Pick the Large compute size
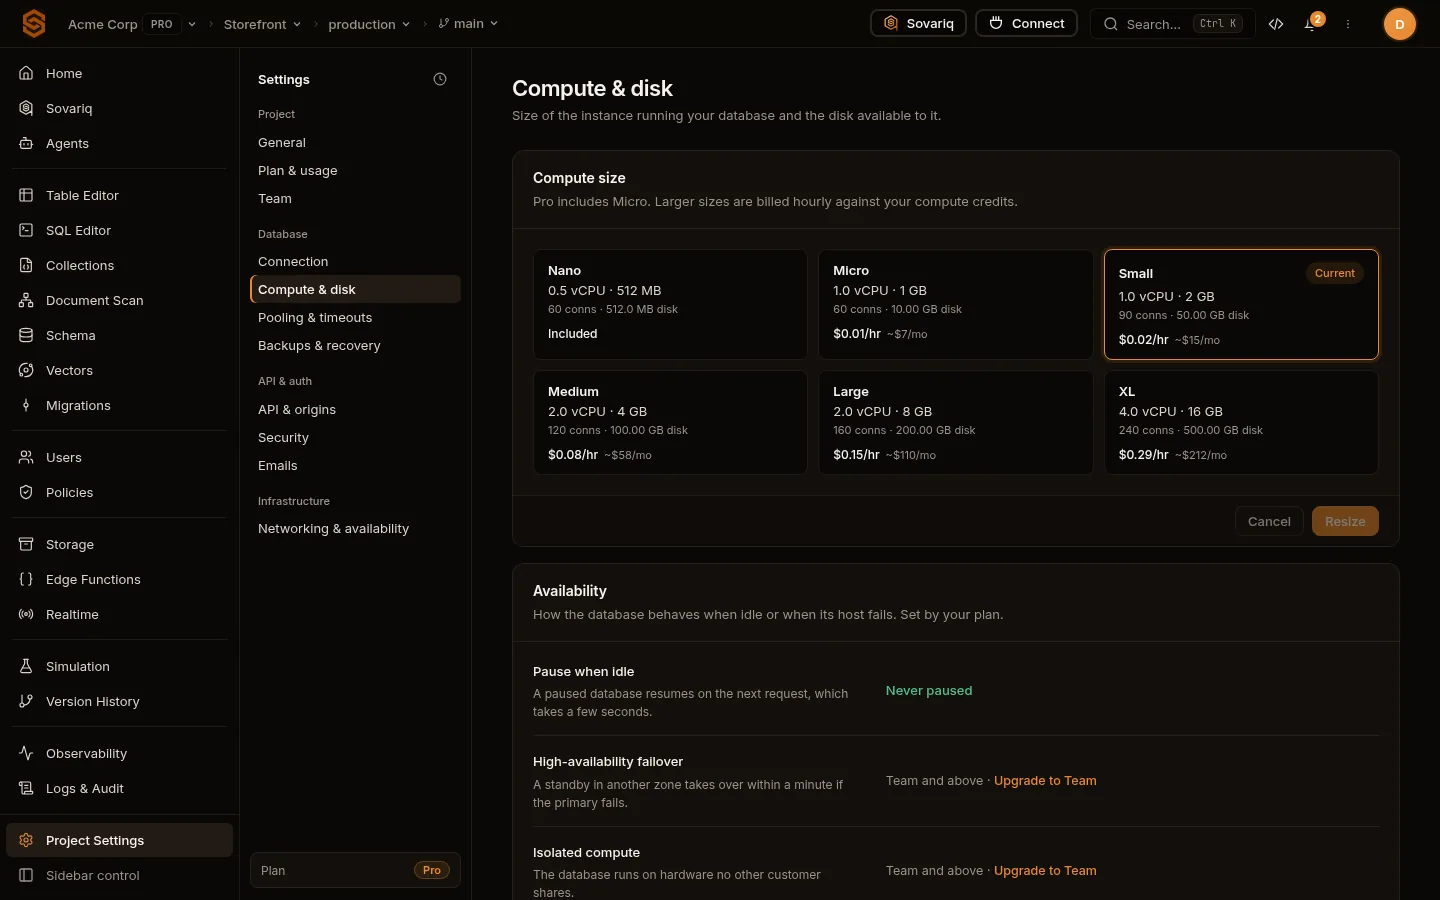The height and width of the screenshot is (900, 1440). click(955, 422)
